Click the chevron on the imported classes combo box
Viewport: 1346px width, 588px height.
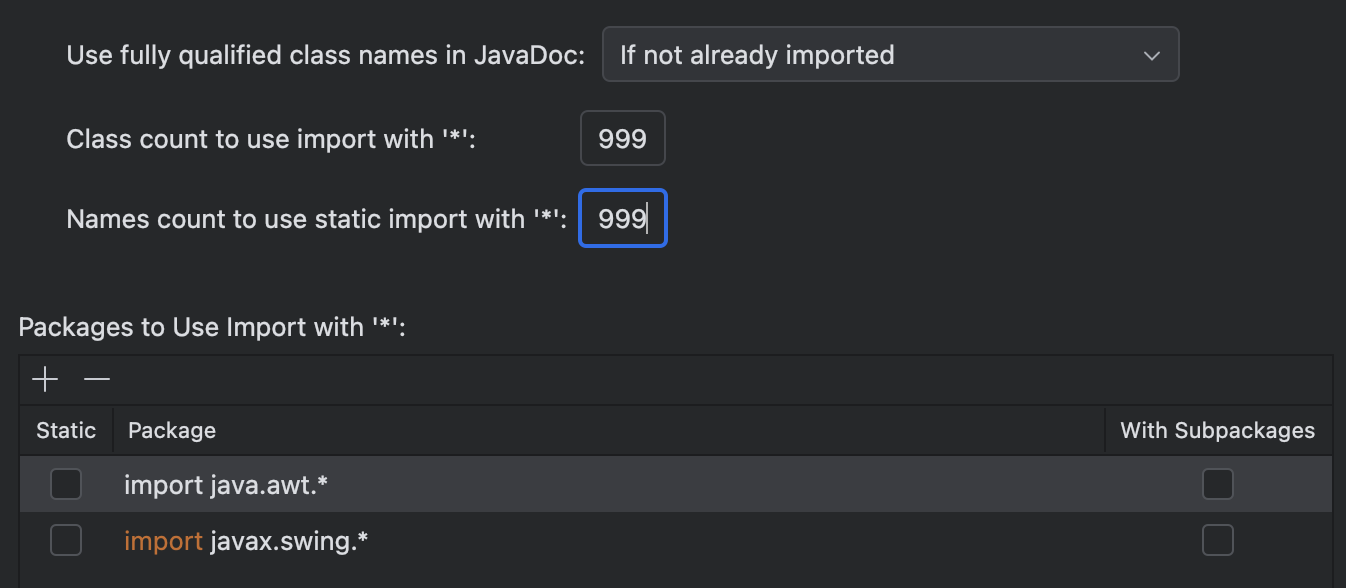pyautogui.click(x=1151, y=54)
